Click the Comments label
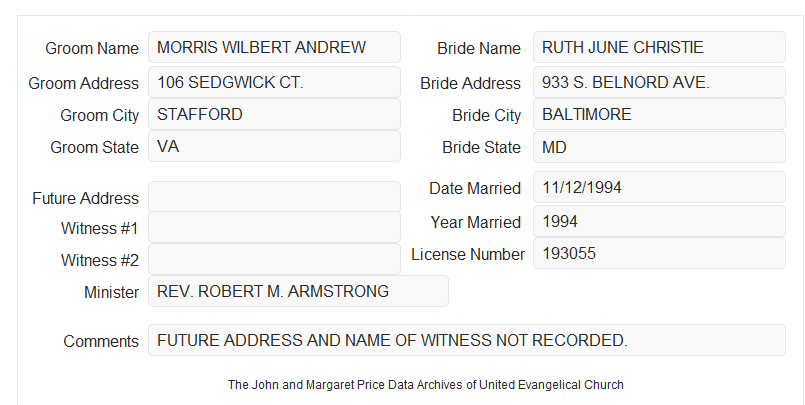Viewport: 805px width, 405px height. pos(101,341)
